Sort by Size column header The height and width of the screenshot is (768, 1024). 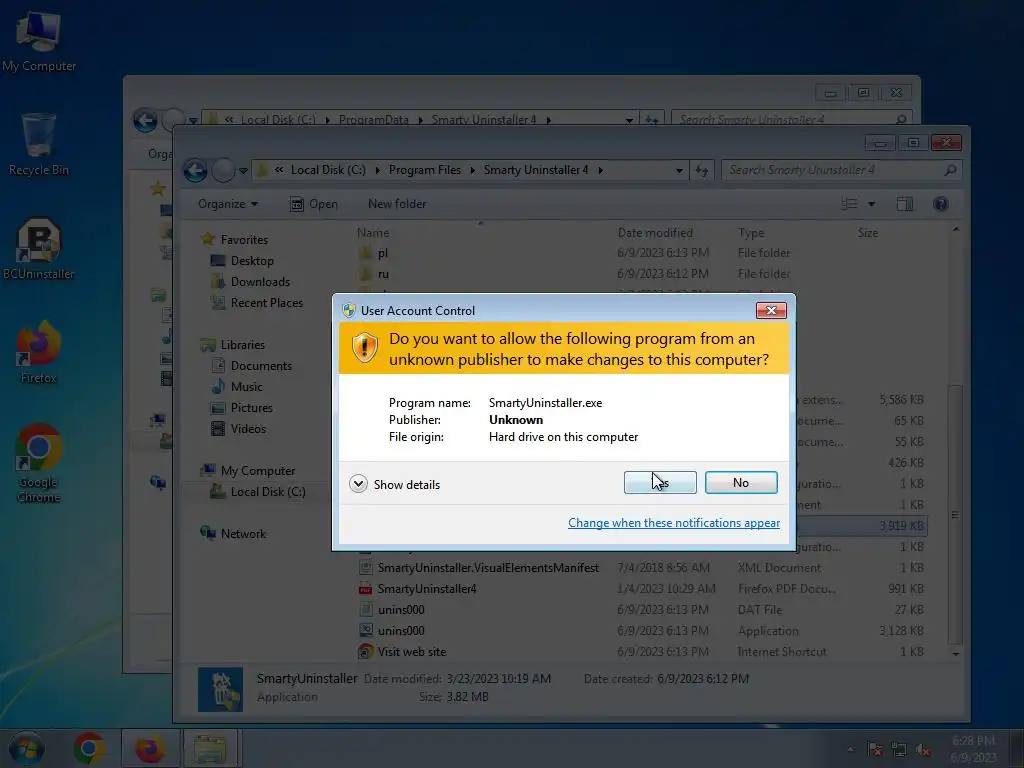[x=867, y=232]
